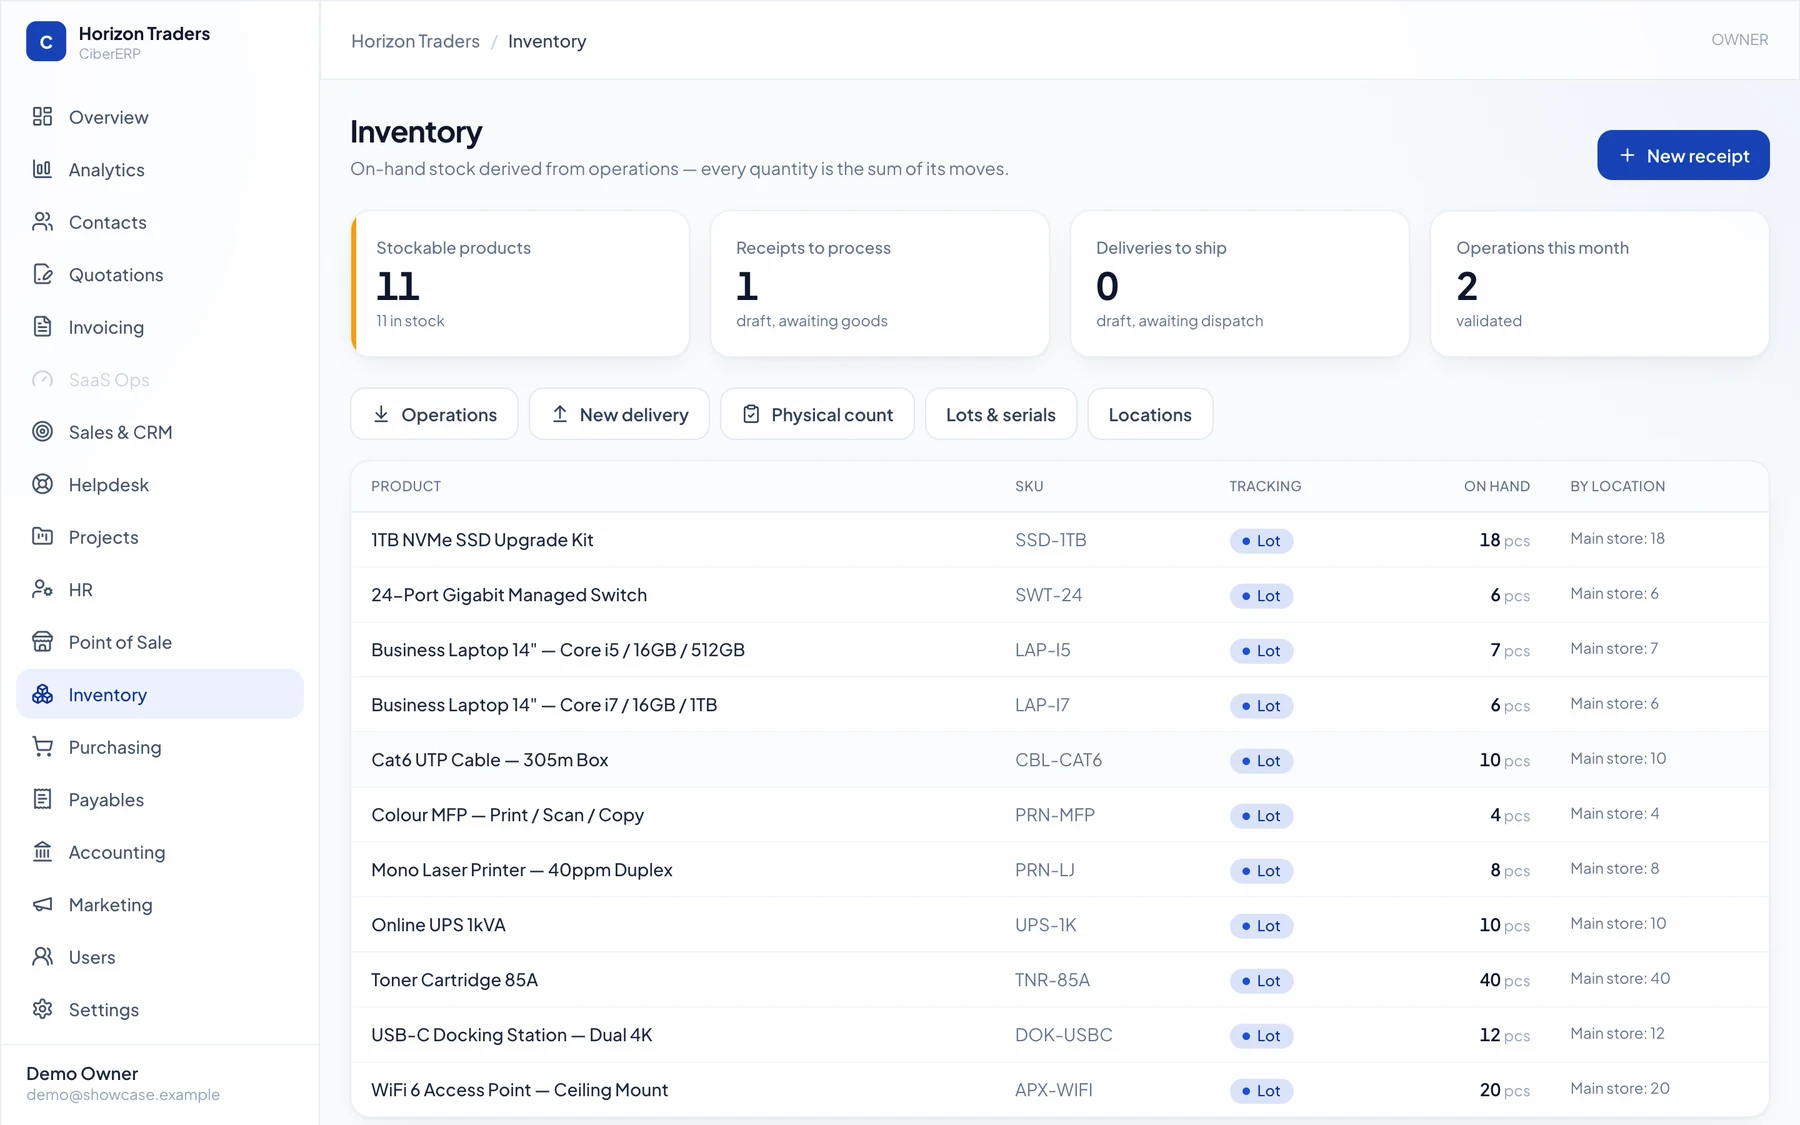Select the Deliveries to ship card
The height and width of the screenshot is (1125, 1800).
pos(1240,283)
